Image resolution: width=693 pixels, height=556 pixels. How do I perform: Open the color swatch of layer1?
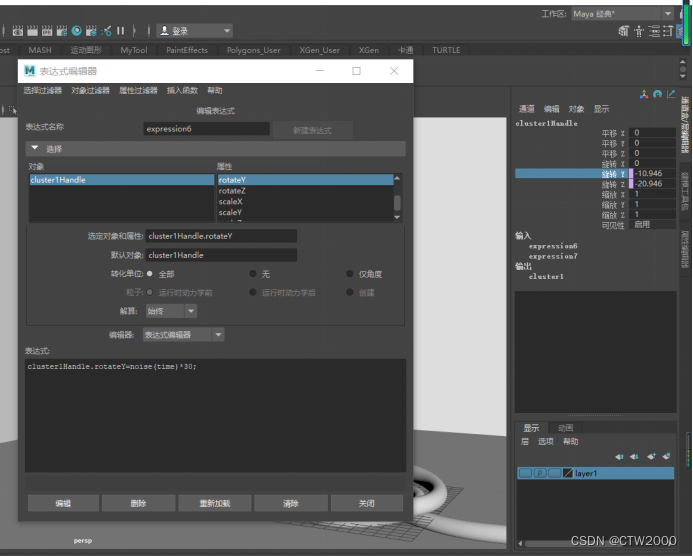coord(568,473)
